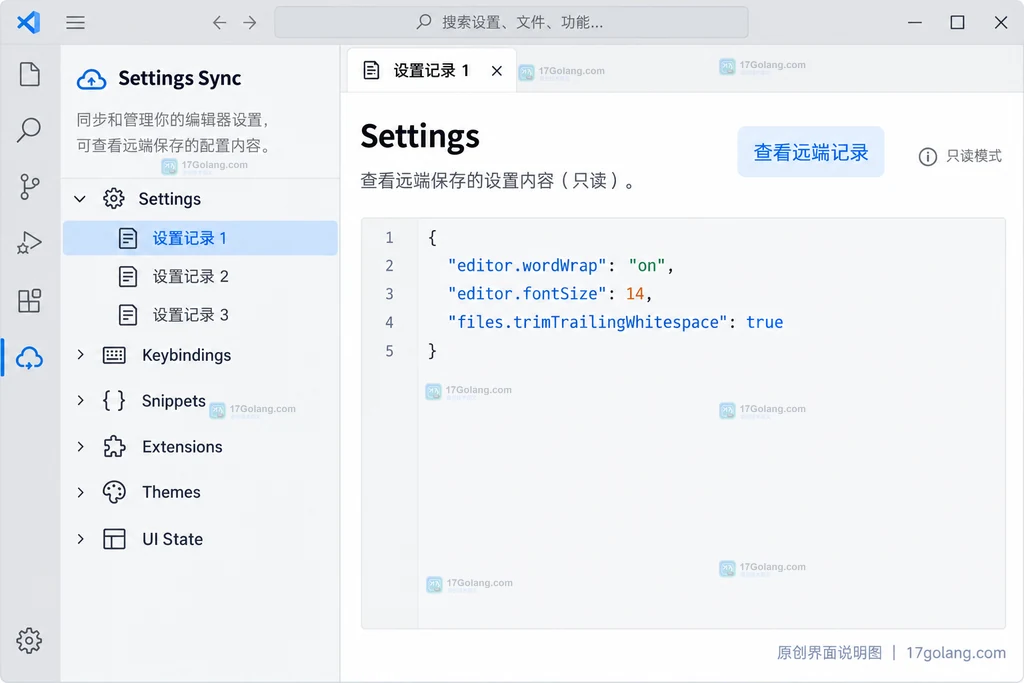Click the "editor.wordWrap" key in the code

tap(527, 266)
